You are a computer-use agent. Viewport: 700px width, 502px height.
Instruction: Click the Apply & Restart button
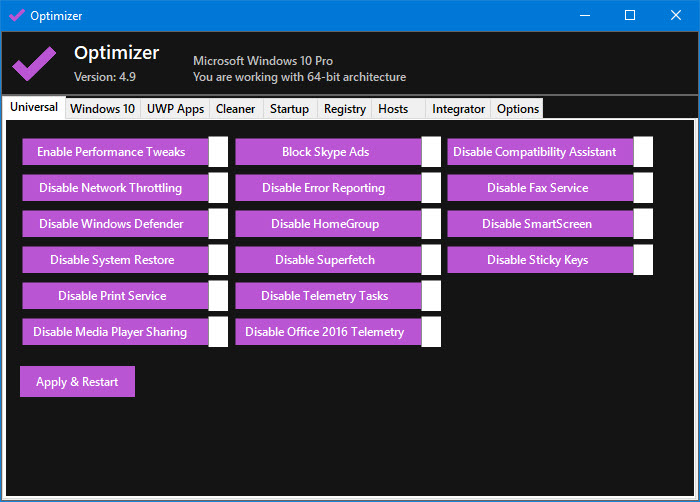[77, 382]
